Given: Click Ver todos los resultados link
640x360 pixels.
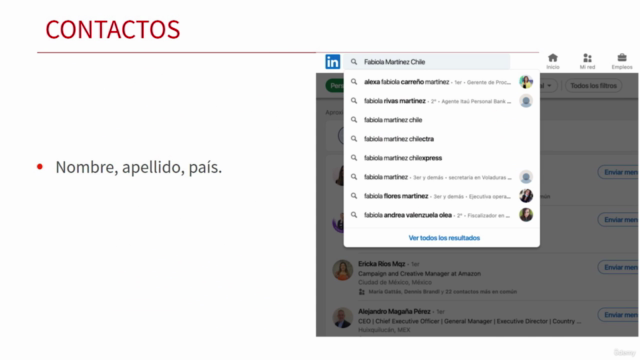Looking at the screenshot, I should (444, 238).
